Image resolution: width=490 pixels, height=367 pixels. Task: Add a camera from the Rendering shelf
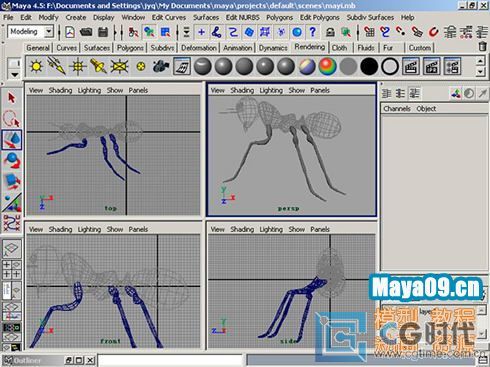click(161, 66)
